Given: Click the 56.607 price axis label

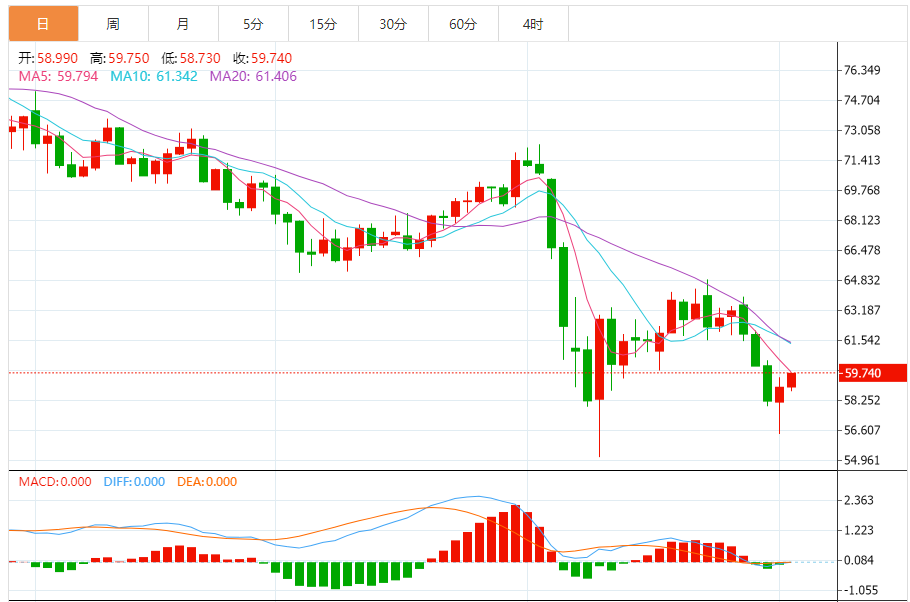Looking at the screenshot, I should [861, 430].
